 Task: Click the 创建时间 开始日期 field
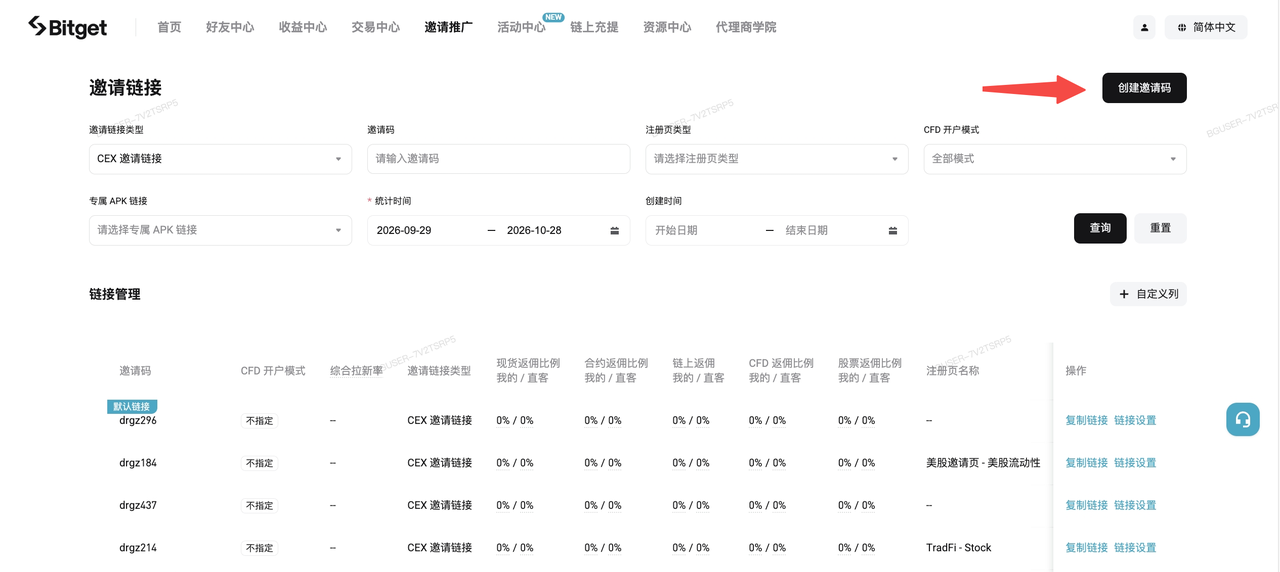click(x=677, y=230)
